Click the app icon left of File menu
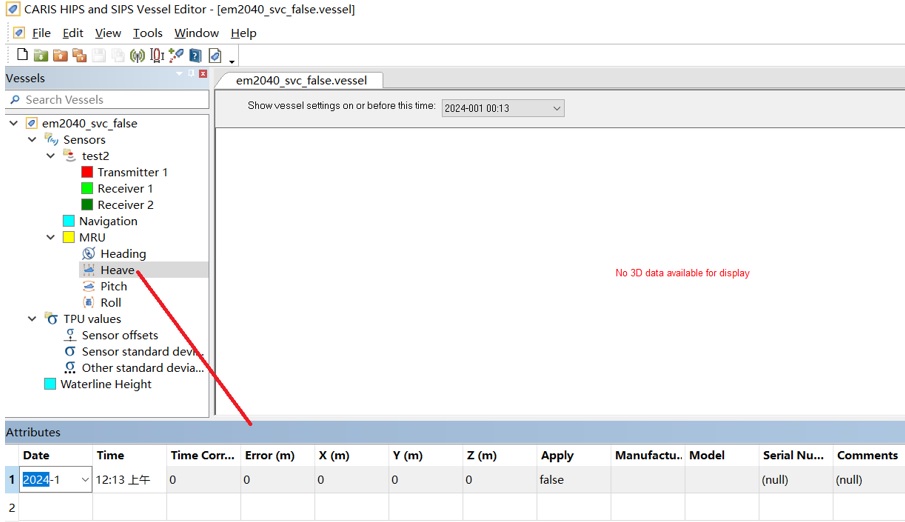 [x=19, y=33]
